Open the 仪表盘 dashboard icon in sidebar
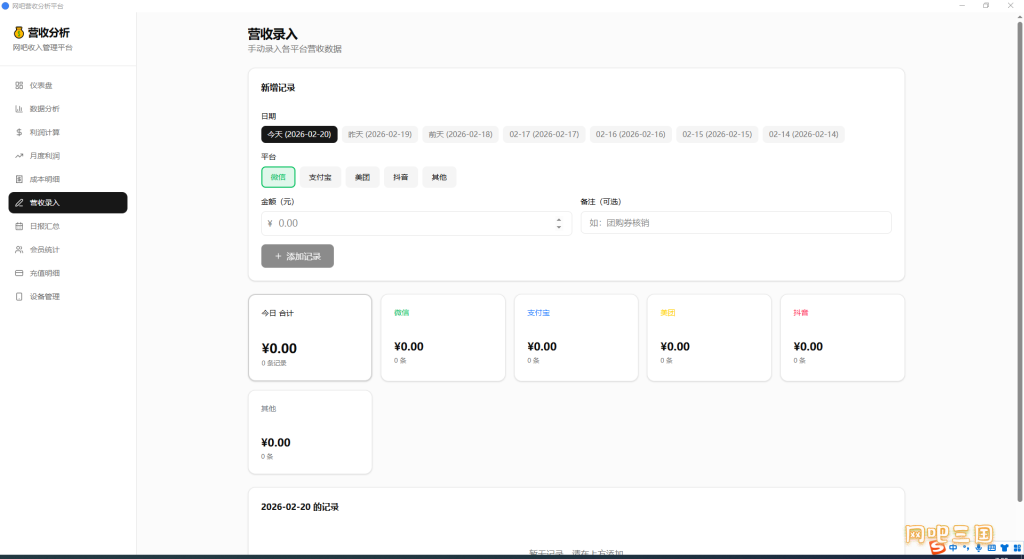The image size is (1024, 559). point(19,86)
